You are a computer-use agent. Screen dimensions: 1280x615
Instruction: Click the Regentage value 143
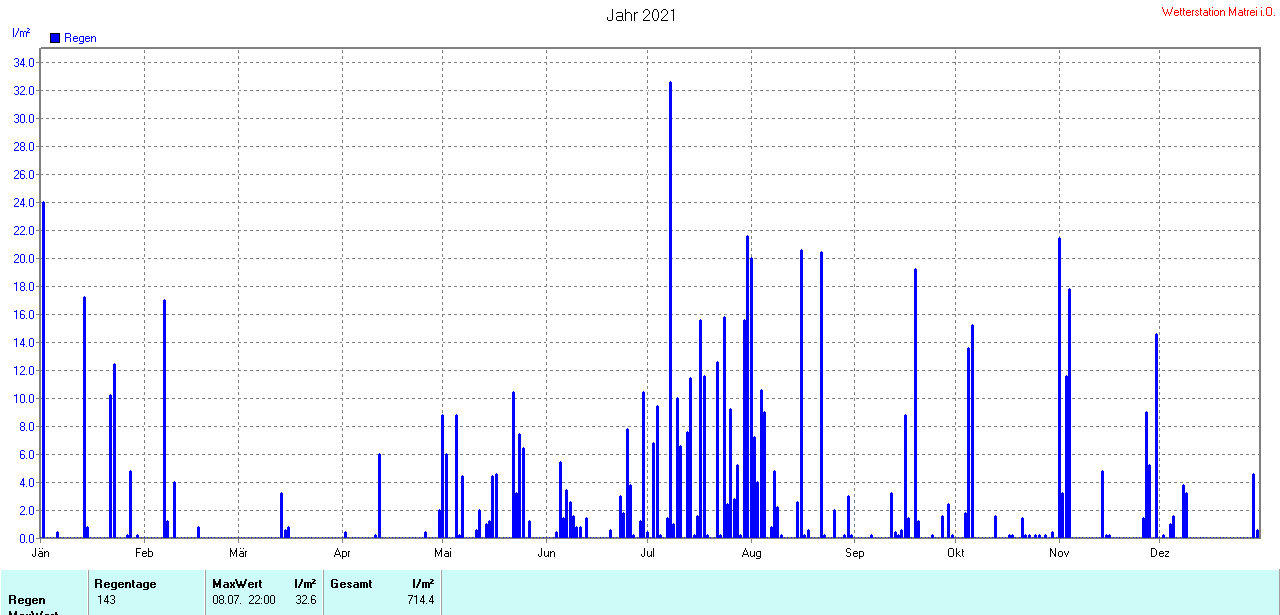pos(106,600)
